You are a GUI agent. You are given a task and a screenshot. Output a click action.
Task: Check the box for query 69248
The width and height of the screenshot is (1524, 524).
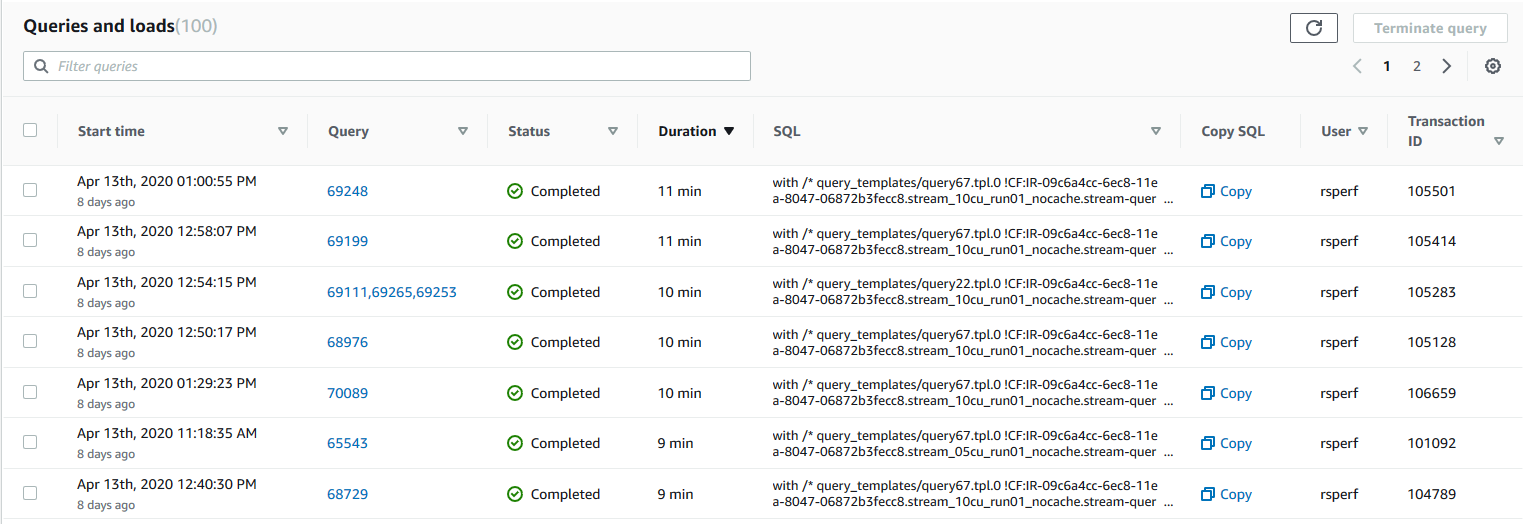pos(30,190)
